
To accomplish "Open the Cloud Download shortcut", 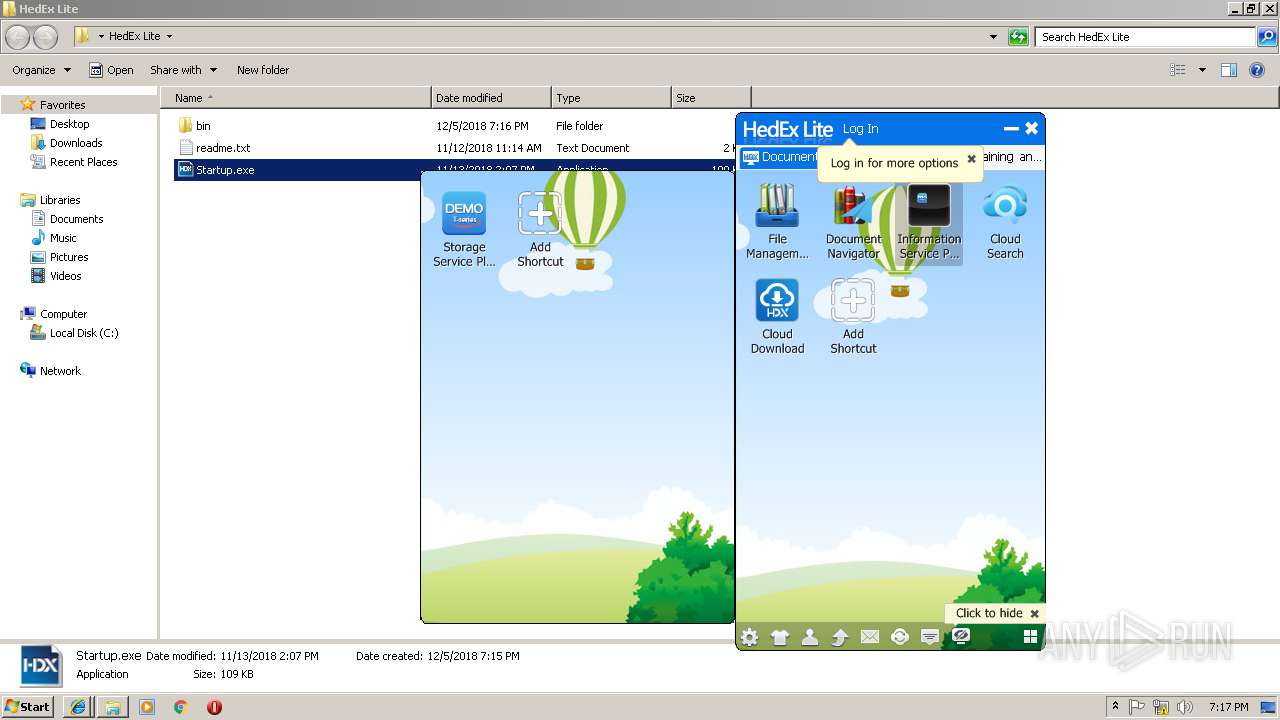I will pyautogui.click(x=777, y=316).
